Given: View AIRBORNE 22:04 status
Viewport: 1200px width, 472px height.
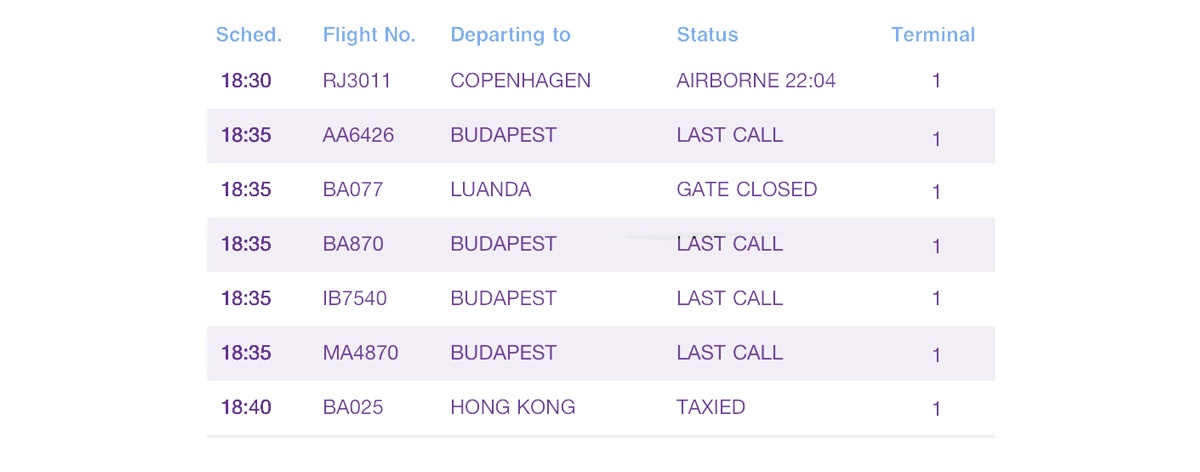Looking at the screenshot, I should pos(756,81).
